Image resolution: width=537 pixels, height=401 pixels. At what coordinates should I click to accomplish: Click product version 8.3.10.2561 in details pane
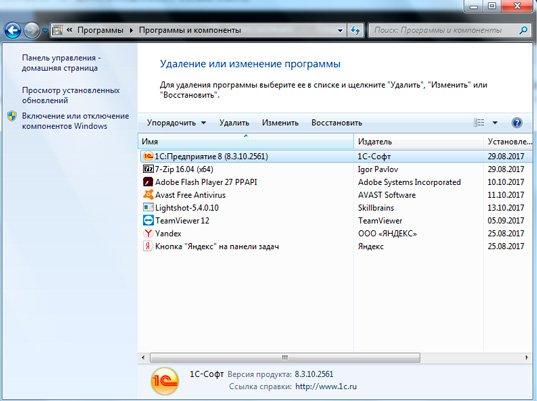tap(314, 374)
